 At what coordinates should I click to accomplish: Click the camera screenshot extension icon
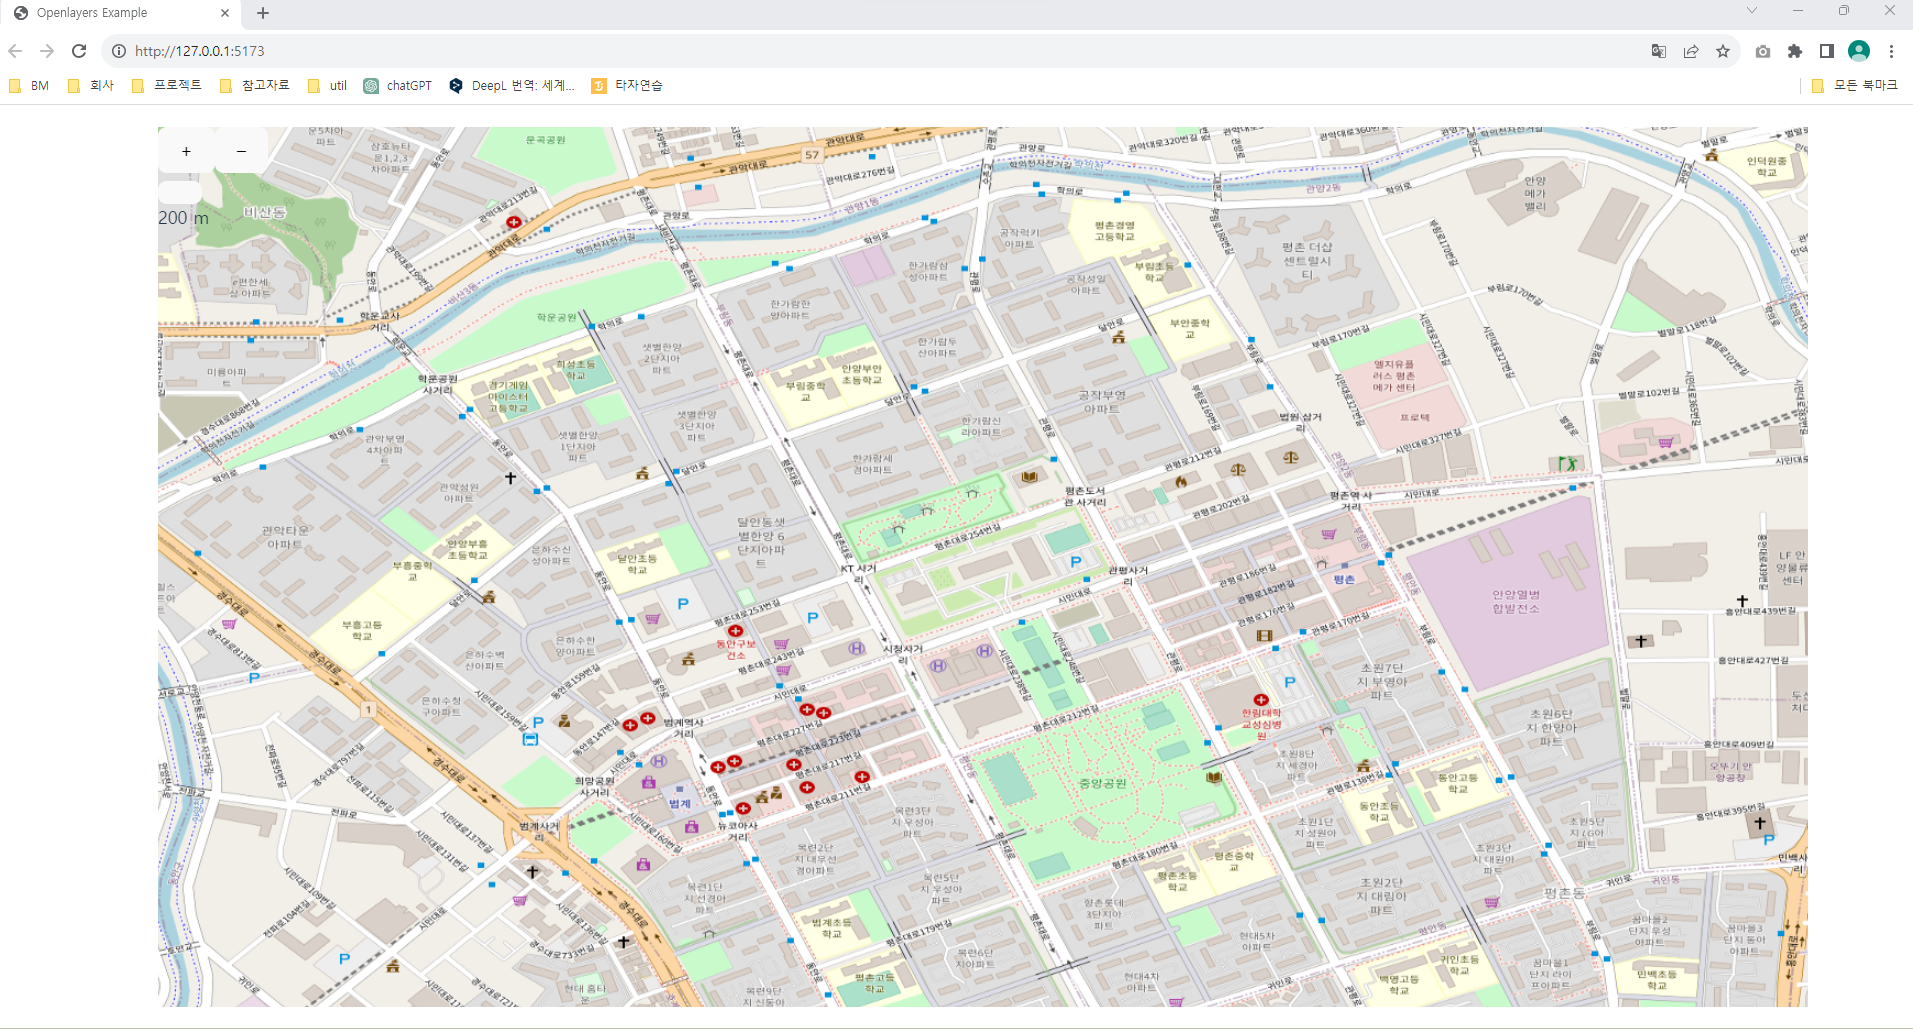[1763, 51]
